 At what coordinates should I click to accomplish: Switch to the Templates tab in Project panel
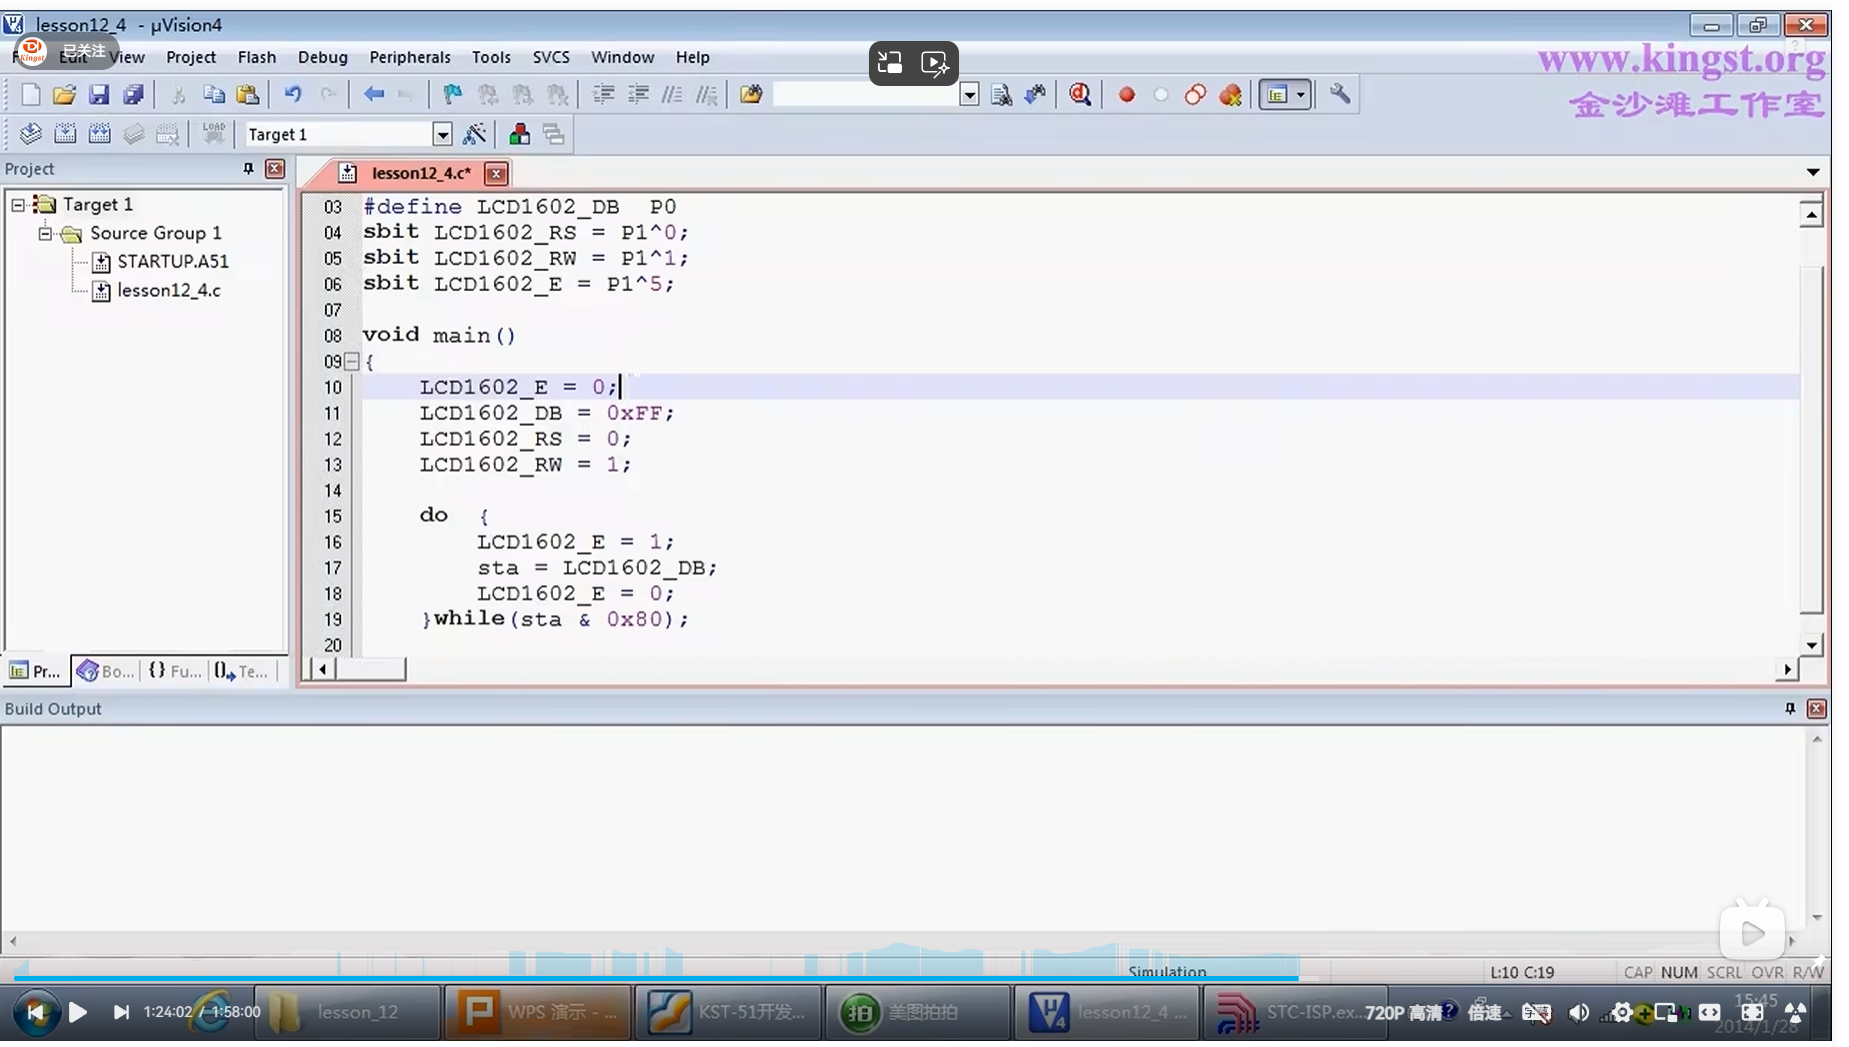pos(242,671)
